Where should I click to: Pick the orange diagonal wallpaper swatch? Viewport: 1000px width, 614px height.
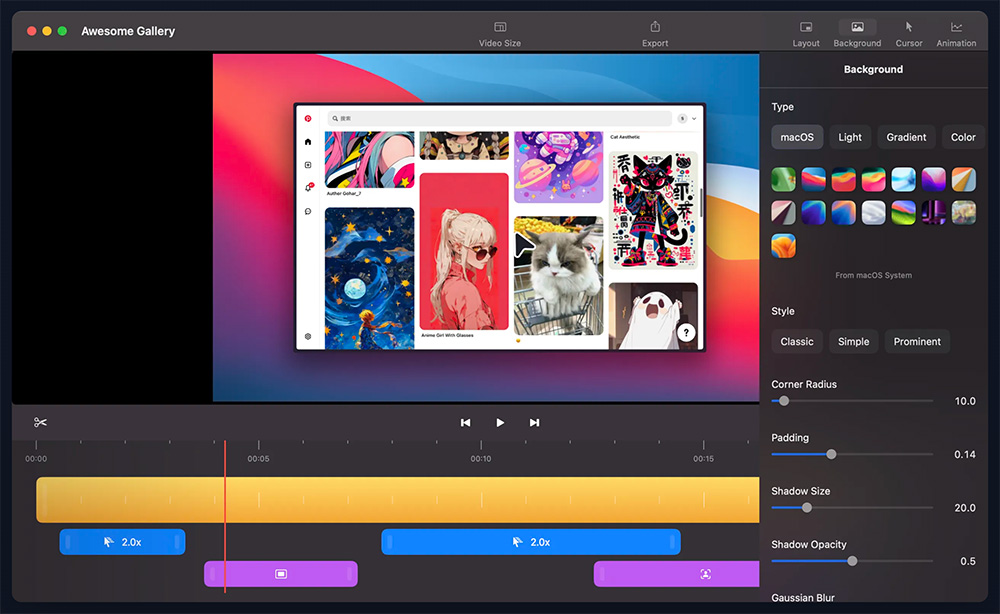point(964,180)
